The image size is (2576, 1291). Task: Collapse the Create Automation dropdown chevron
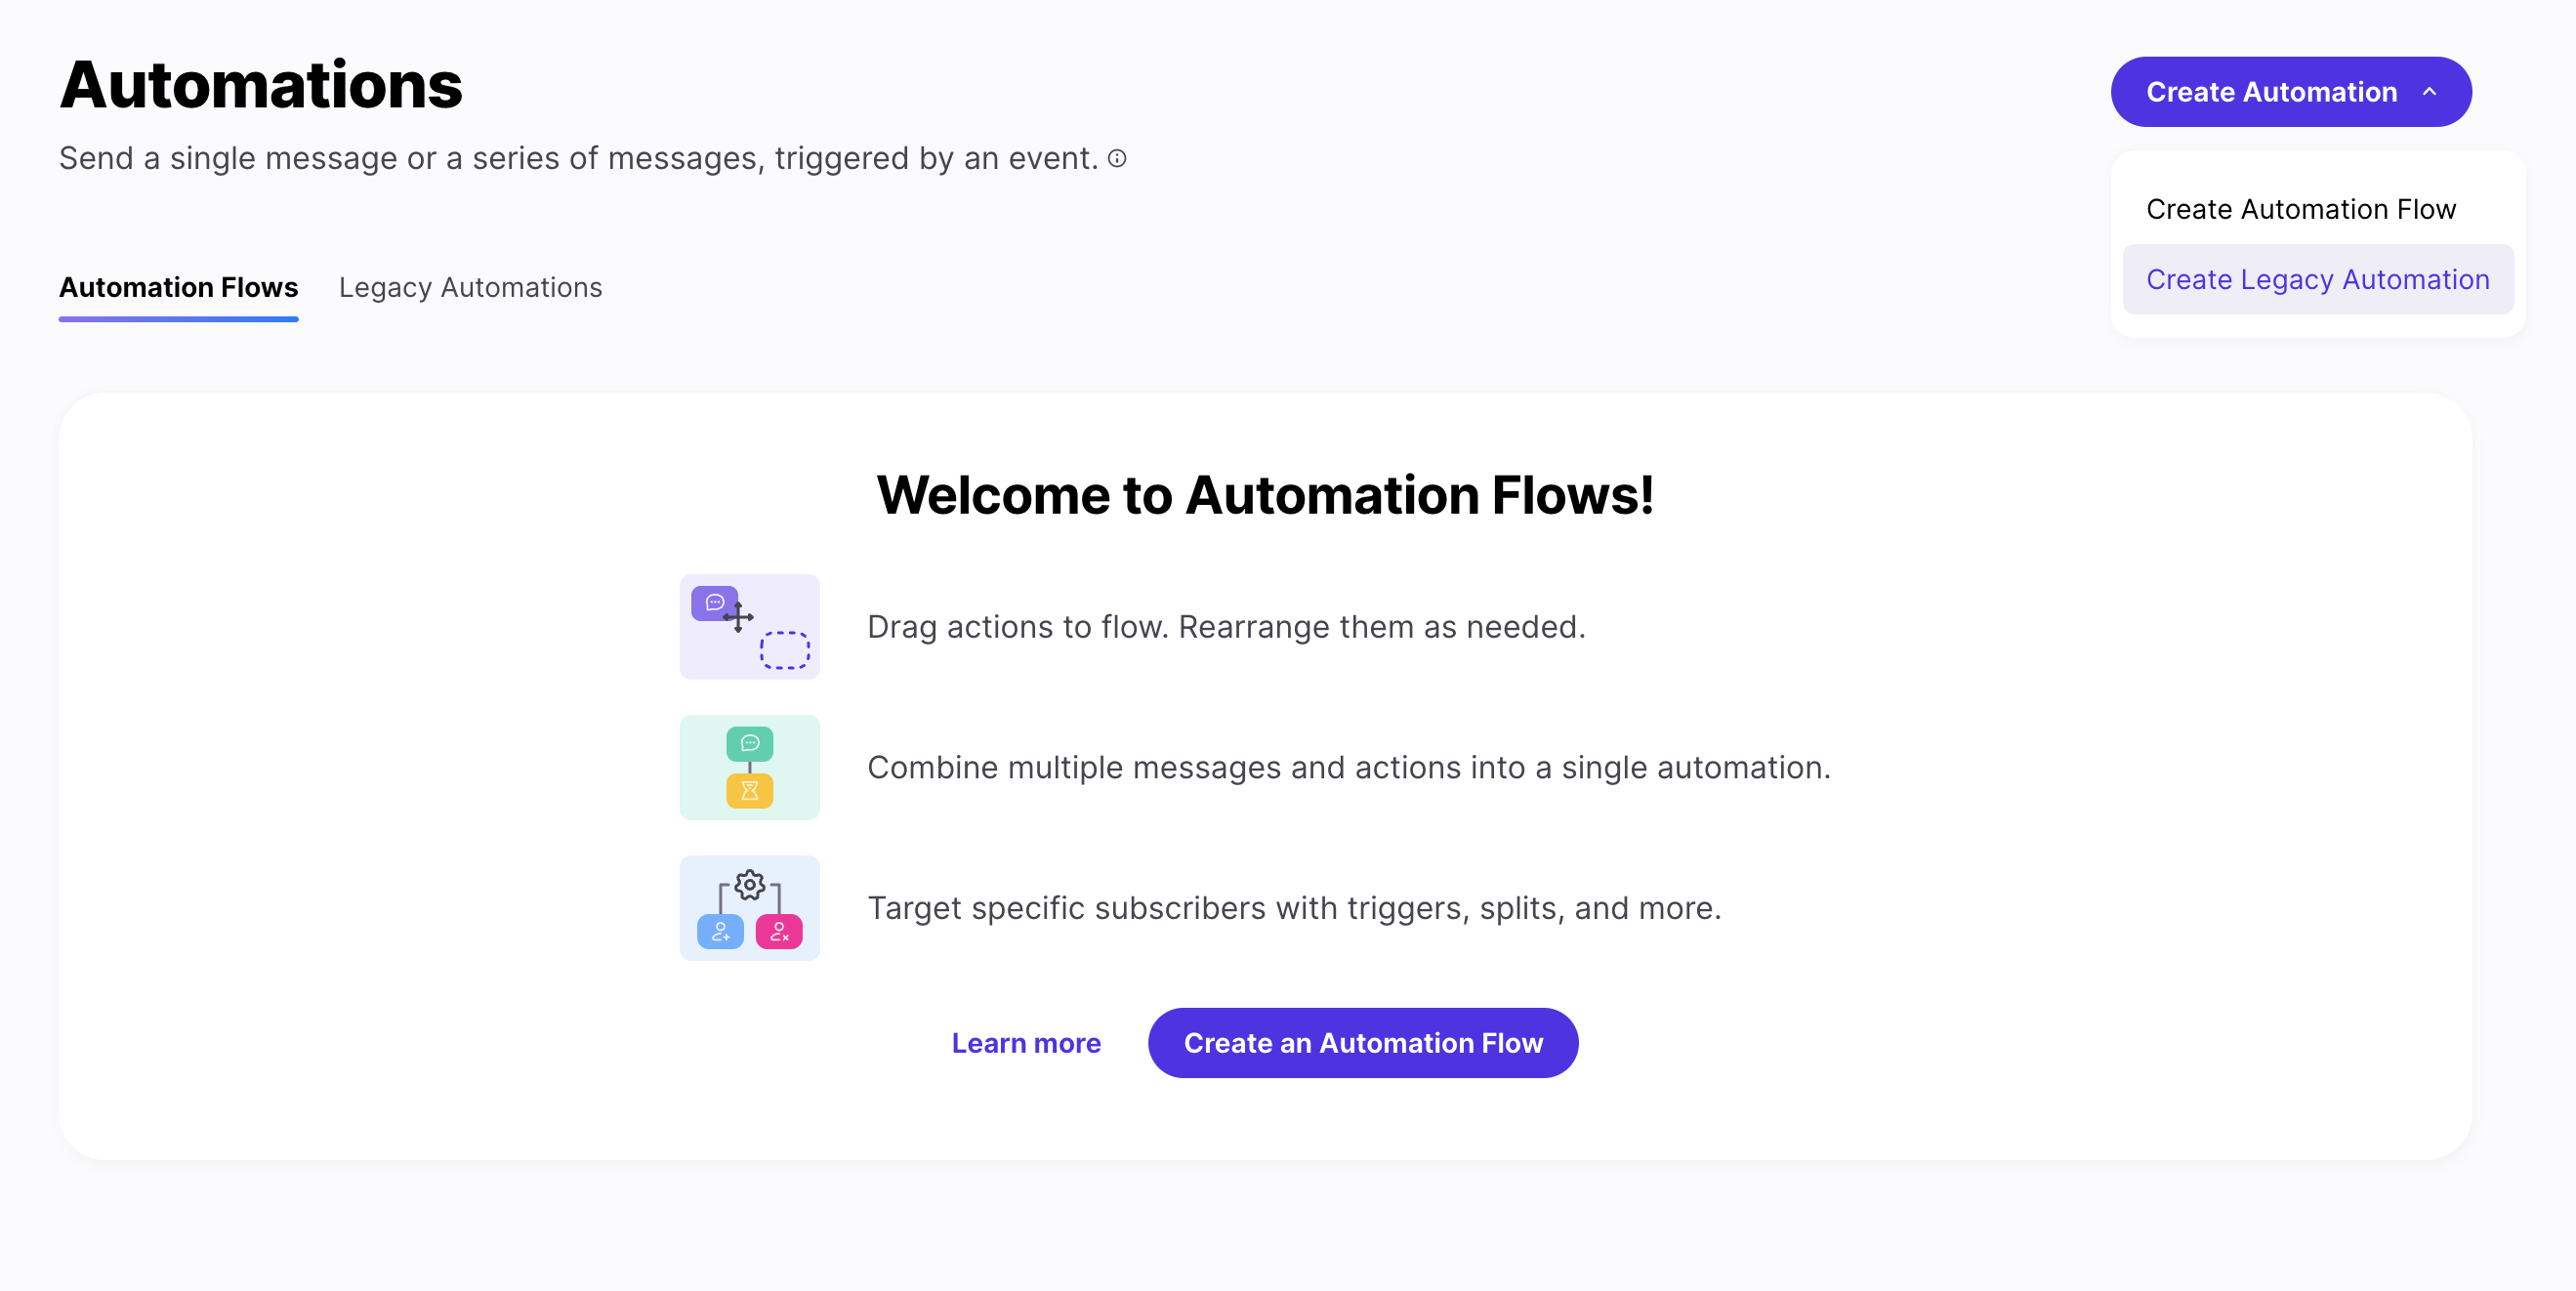click(2430, 92)
